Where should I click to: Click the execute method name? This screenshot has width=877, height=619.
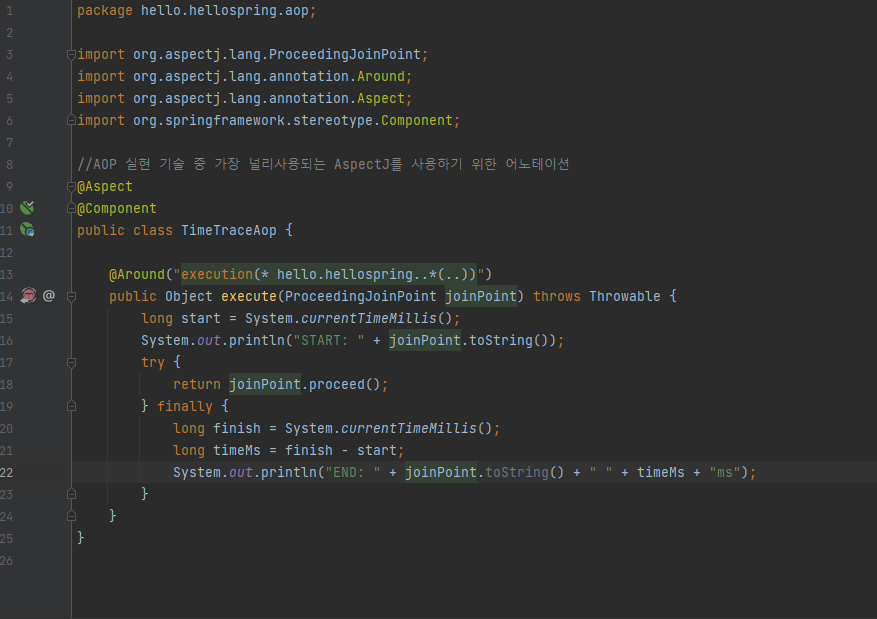(x=249, y=296)
